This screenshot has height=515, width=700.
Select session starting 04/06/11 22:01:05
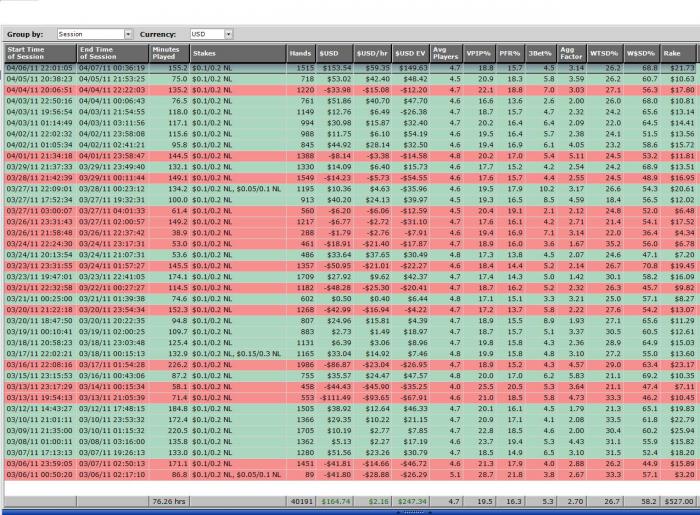tap(350, 68)
